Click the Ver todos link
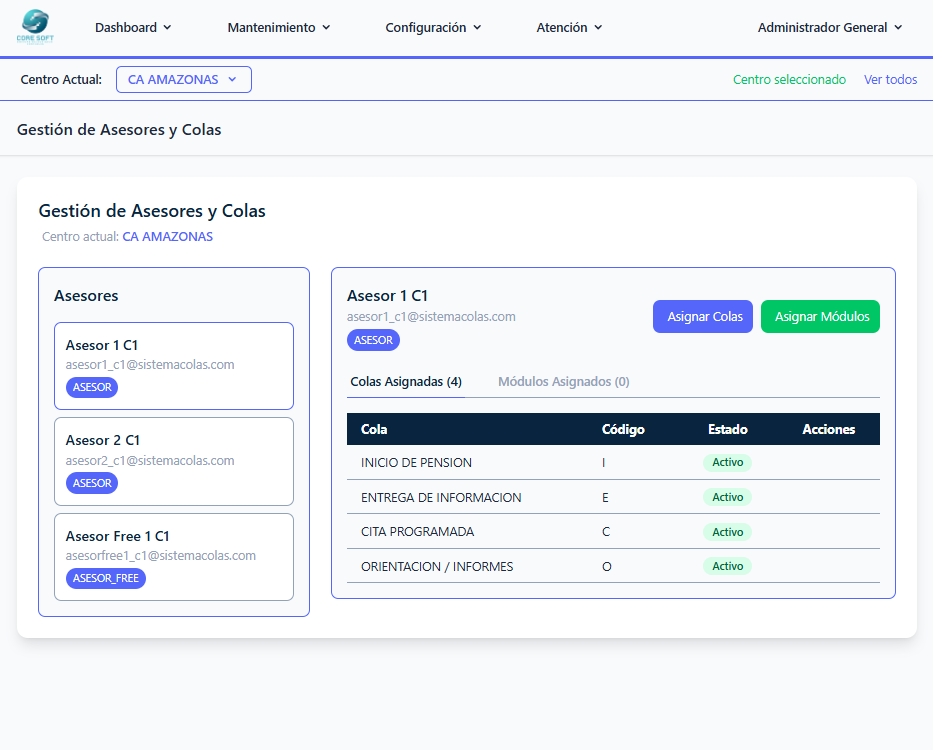The width and height of the screenshot is (933, 750). pos(890,80)
